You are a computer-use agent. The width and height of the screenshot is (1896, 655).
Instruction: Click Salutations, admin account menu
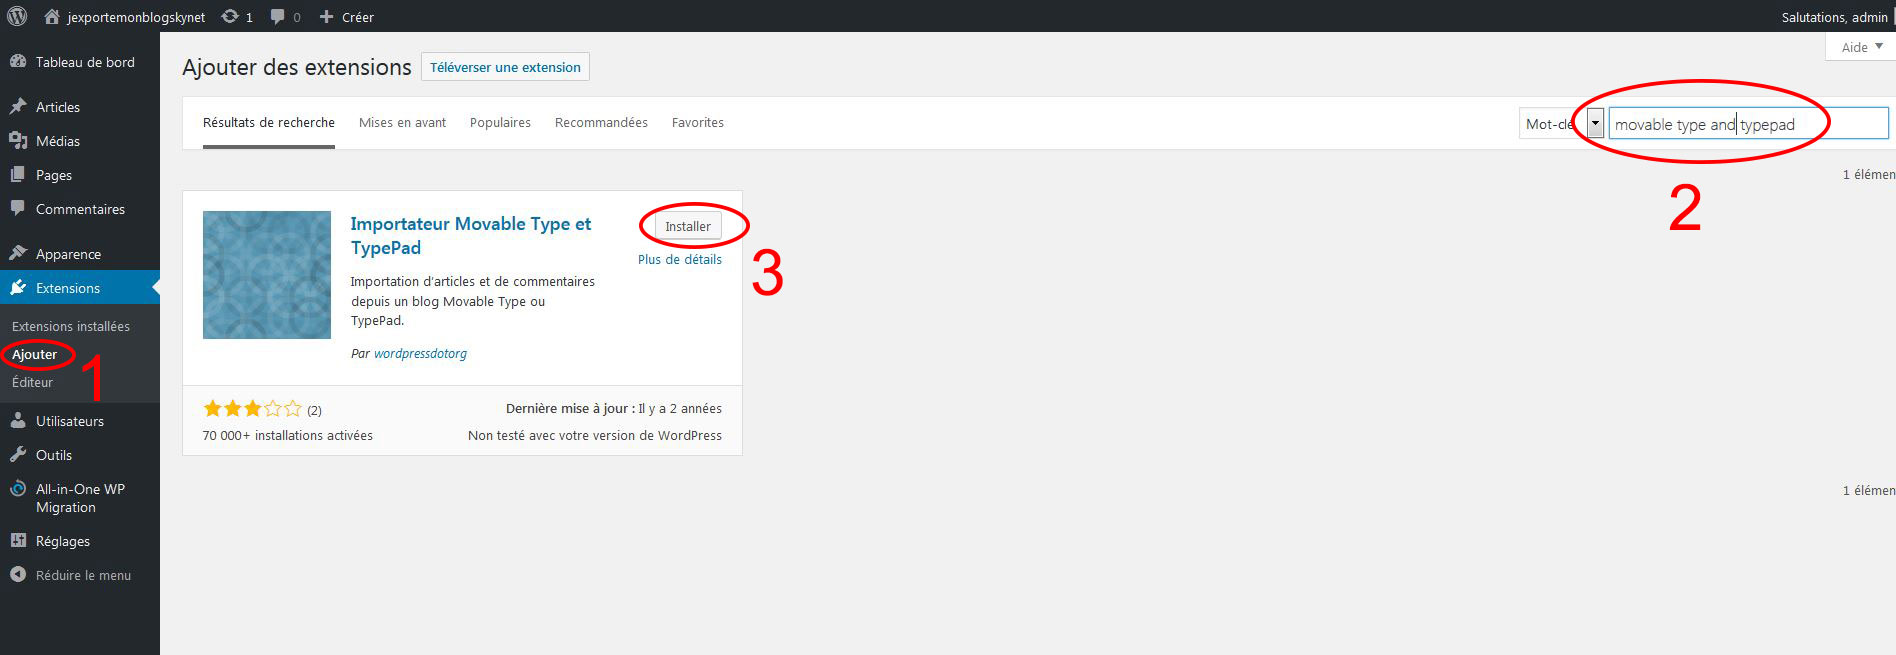[x=1835, y=17]
